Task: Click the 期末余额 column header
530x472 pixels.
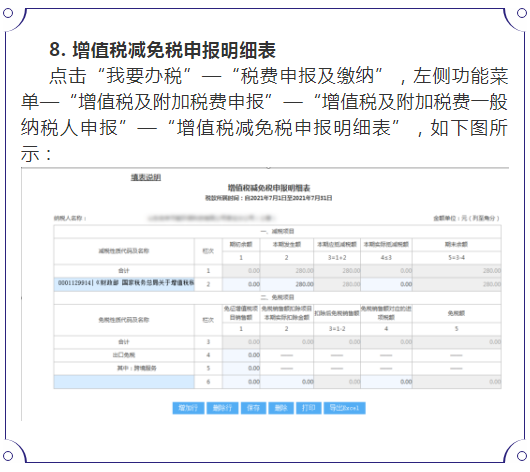Action: (x=456, y=244)
